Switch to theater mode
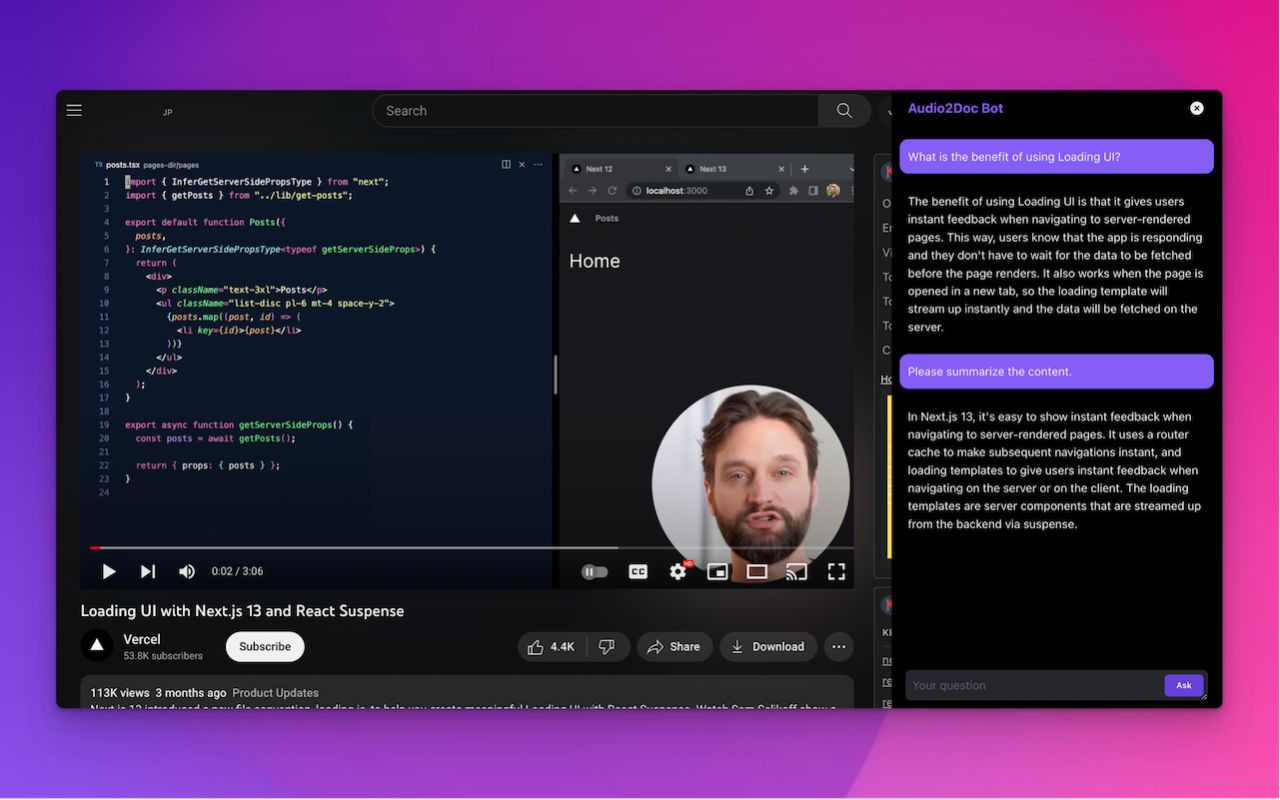Viewport: 1280px width, 800px height. pos(756,571)
